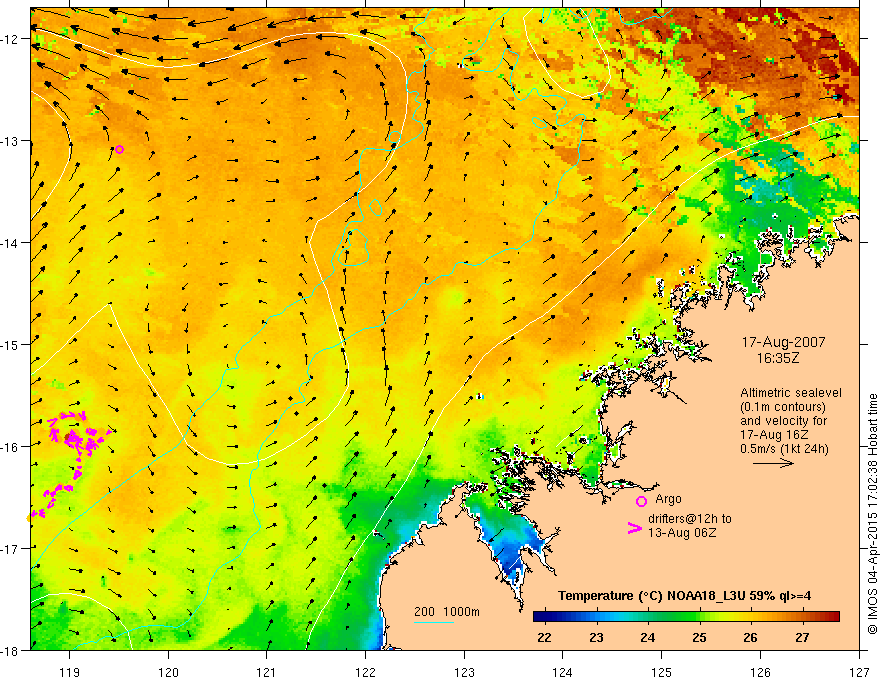The height and width of the screenshot is (680, 880).
Task: Click the longitude axis label '124'
Action: [x=563, y=672]
